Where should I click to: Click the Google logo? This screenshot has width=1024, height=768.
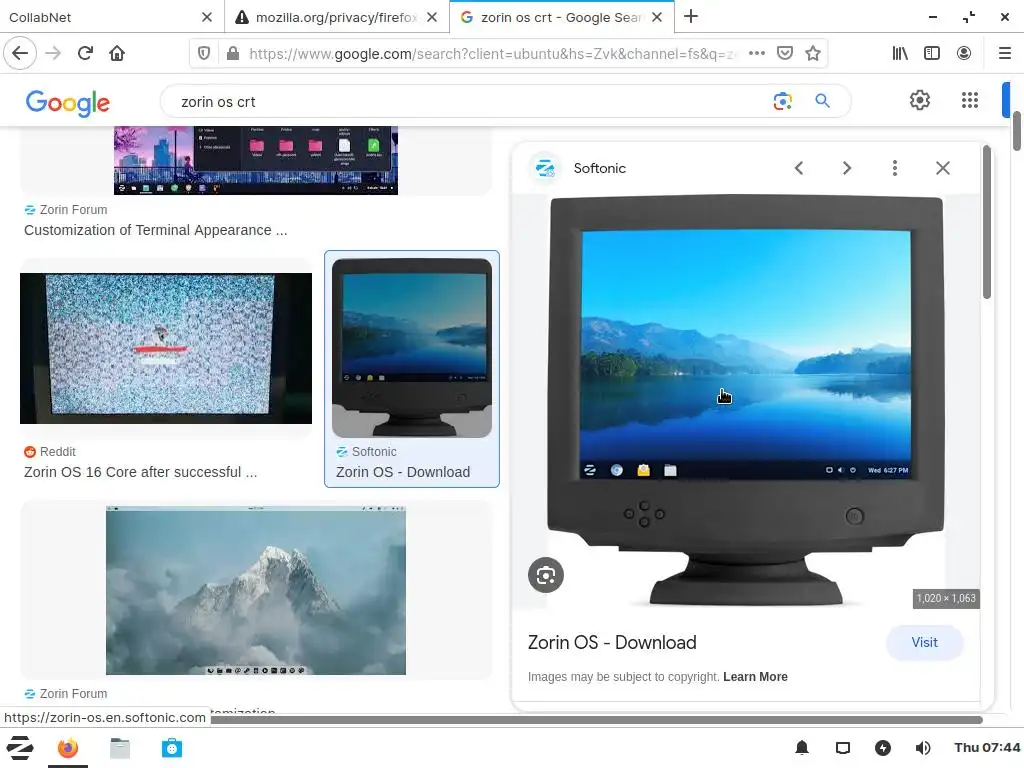67,103
